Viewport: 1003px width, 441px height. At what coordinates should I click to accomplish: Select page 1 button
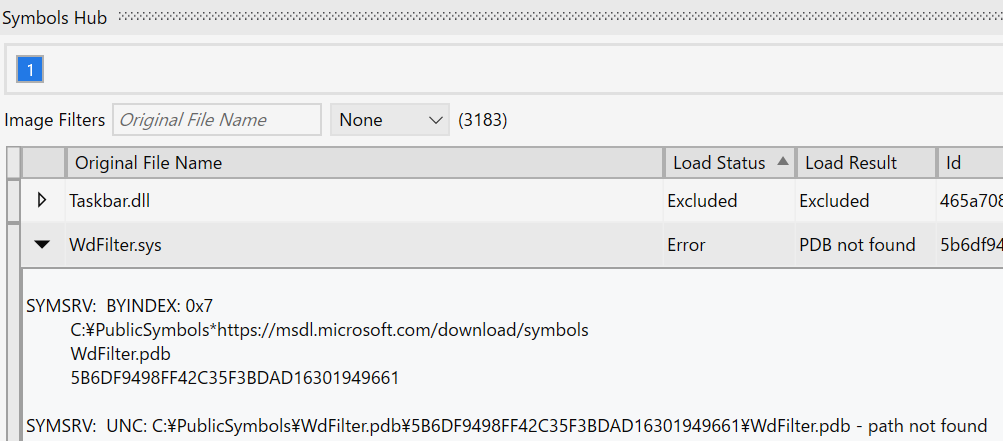click(x=30, y=69)
